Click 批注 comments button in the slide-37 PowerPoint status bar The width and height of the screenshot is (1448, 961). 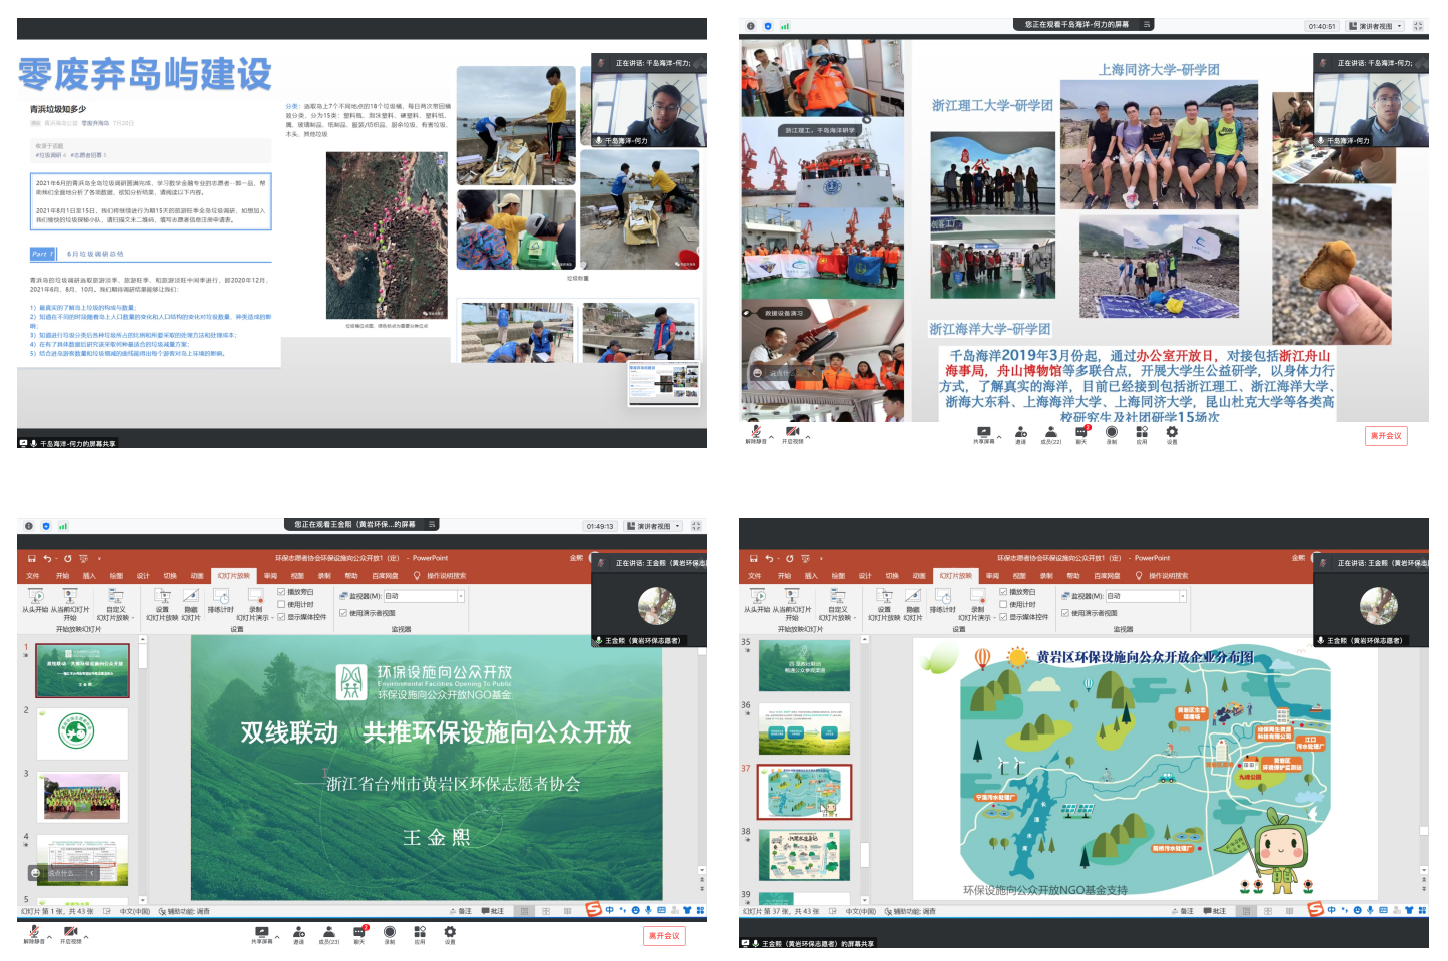coord(1214,911)
